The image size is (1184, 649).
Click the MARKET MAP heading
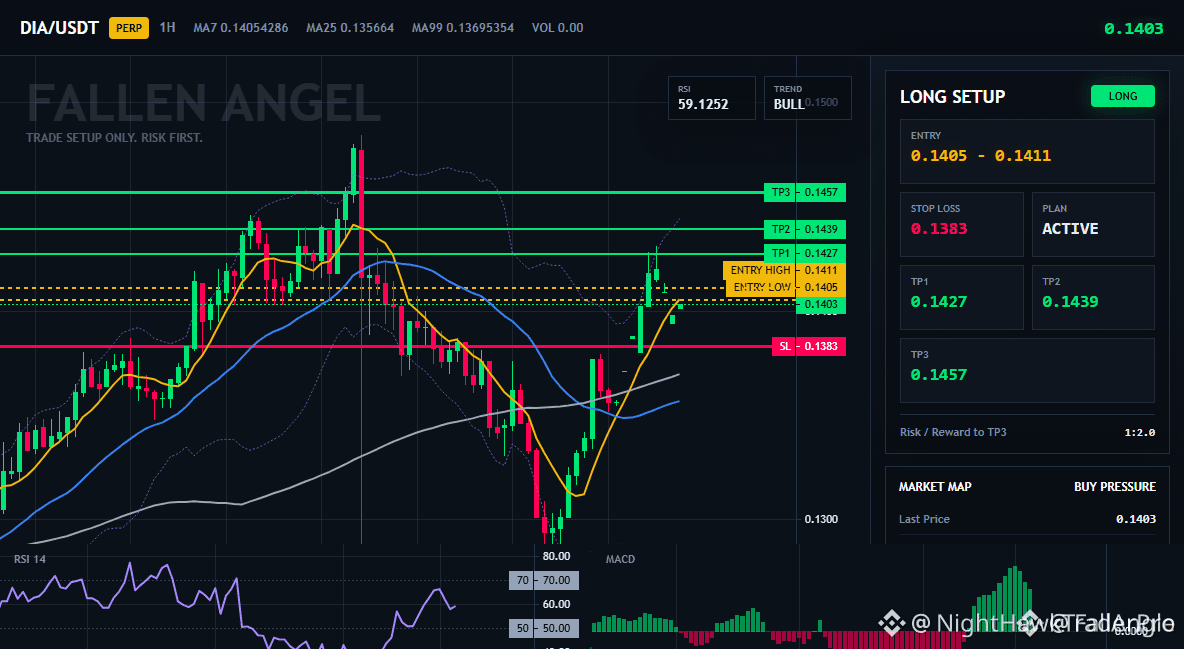click(x=935, y=487)
